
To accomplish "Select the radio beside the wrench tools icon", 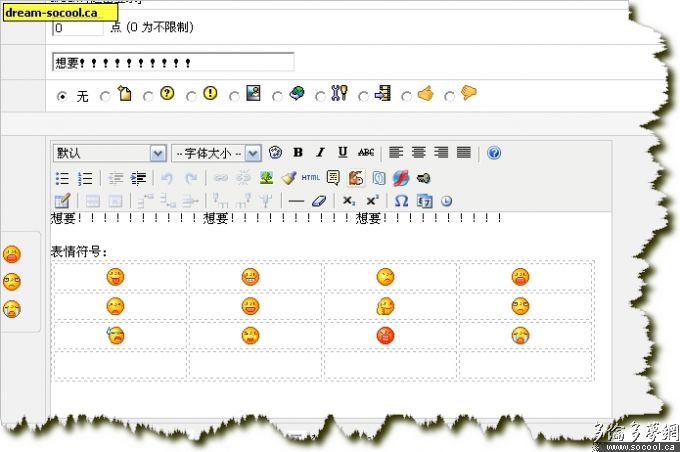I will [320, 96].
